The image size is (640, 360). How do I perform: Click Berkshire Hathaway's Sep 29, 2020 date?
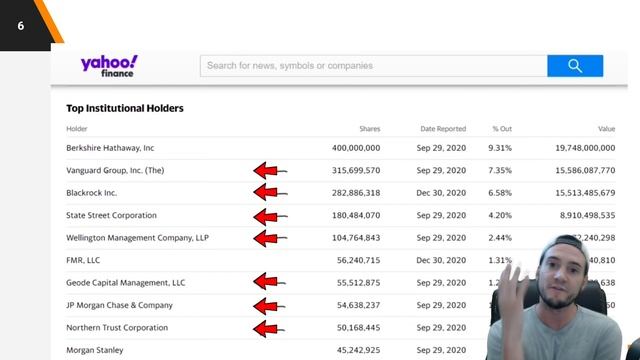[x=441, y=148]
